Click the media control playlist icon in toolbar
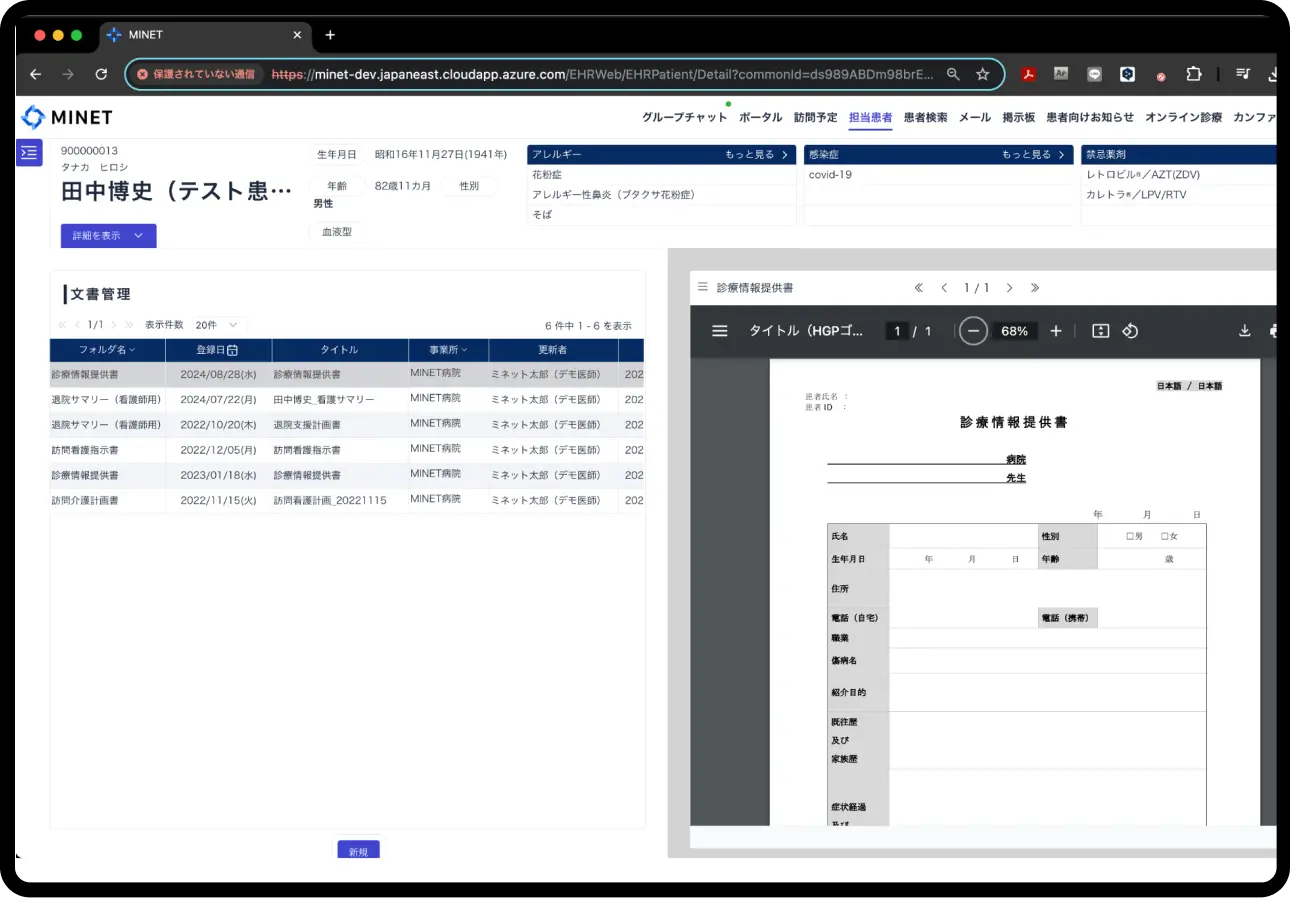This screenshot has width=1290, height=898. coord(1243,74)
